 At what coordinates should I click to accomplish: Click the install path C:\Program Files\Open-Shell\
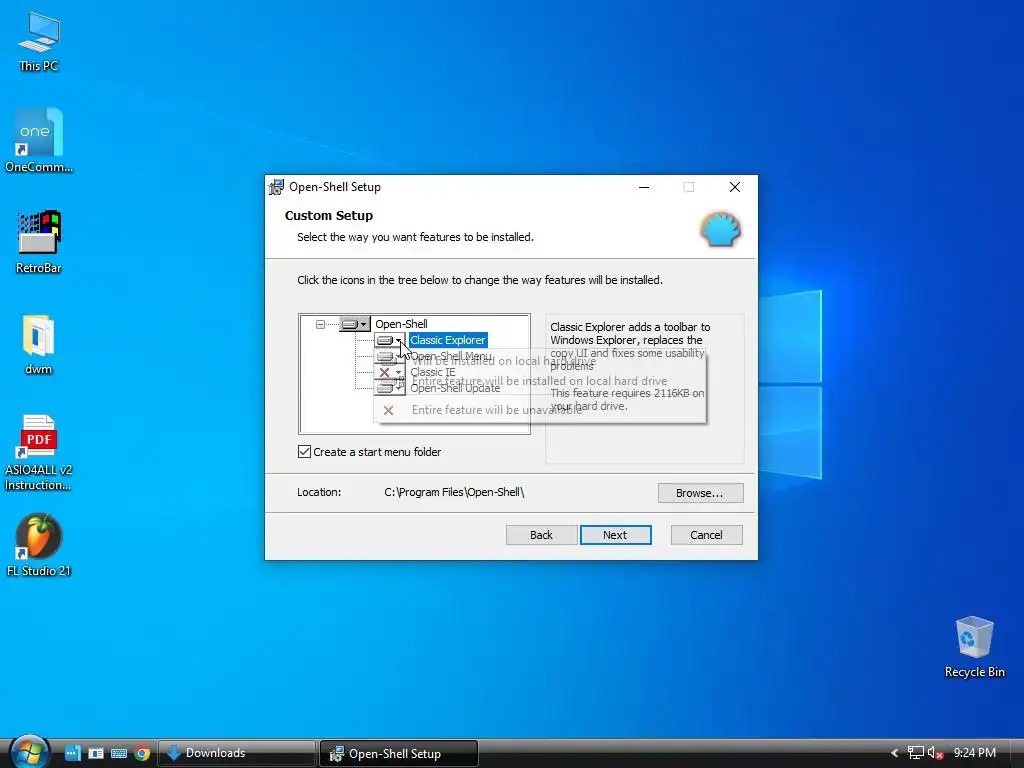coord(454,492)
